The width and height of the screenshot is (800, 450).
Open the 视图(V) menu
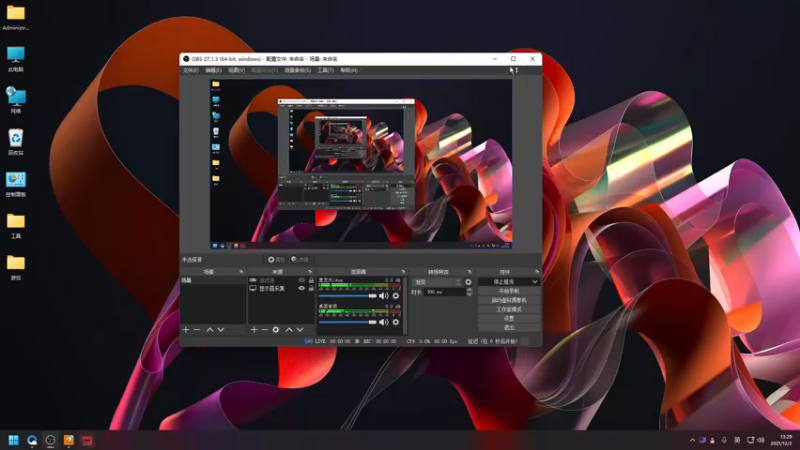click(x=237, y=70)
